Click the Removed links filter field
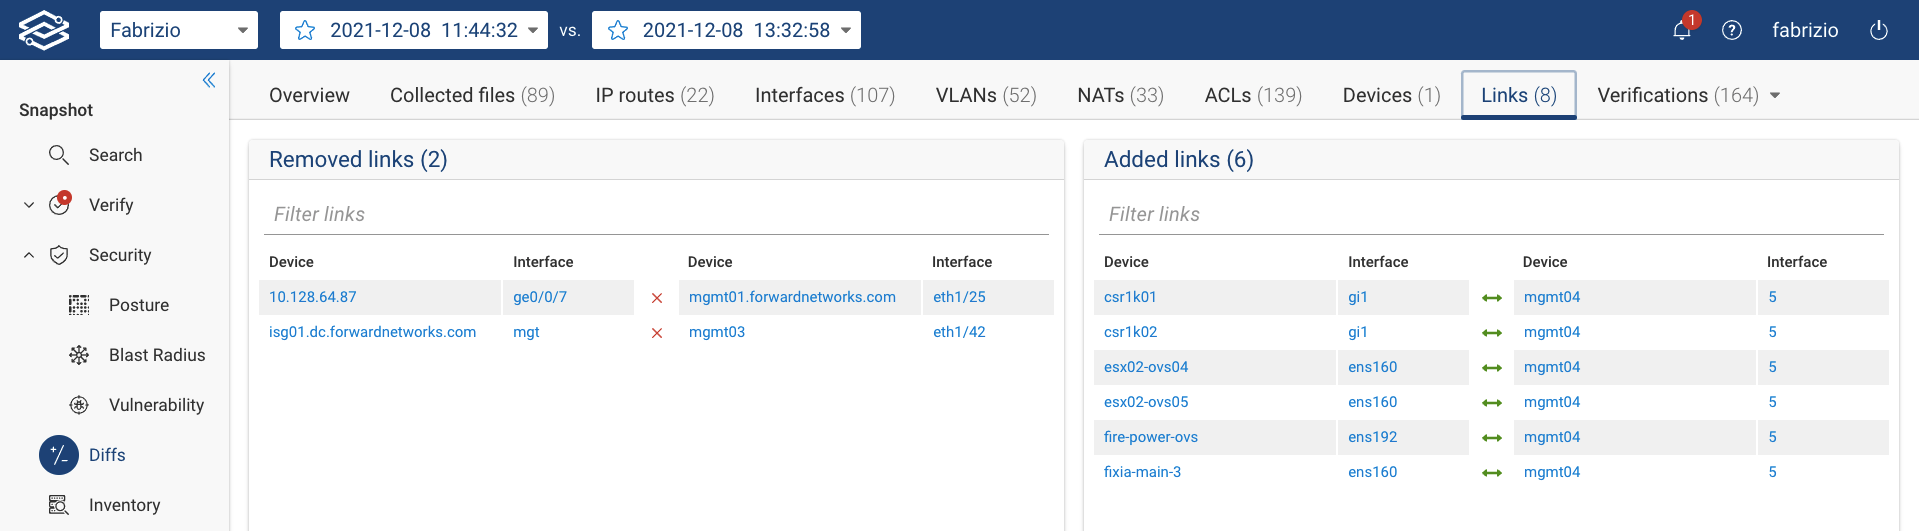The height and width of the screenshot is (531, 1919). (x=656, y=214)
